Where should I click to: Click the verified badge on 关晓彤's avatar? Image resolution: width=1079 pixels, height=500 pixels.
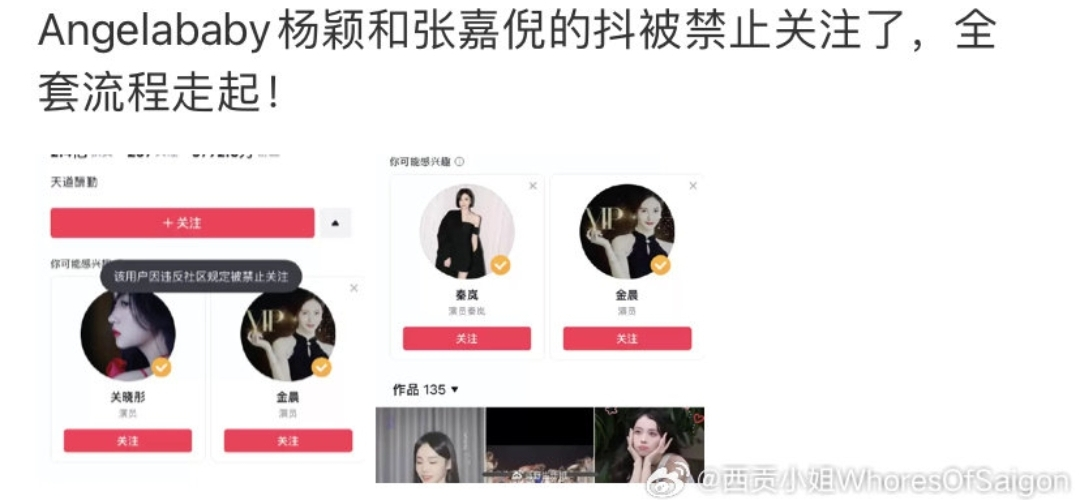(161, 367)
